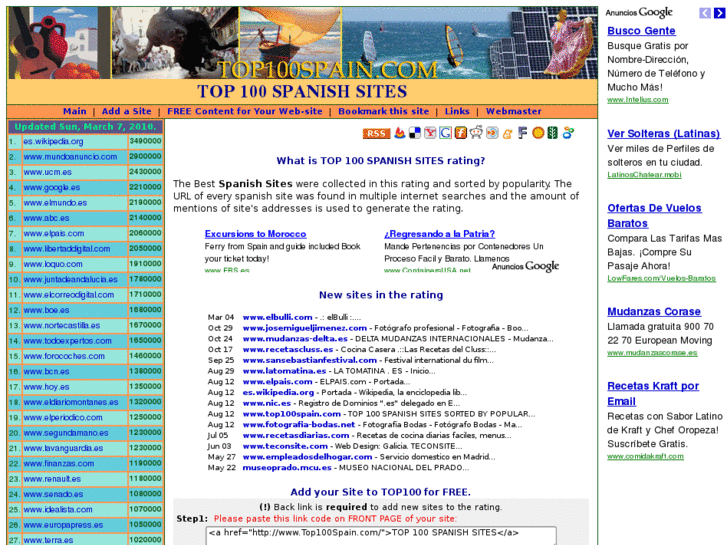The image size is (727, 545).
Task: Open the Mudanzas Corase ad
Action: click(654, 312)
